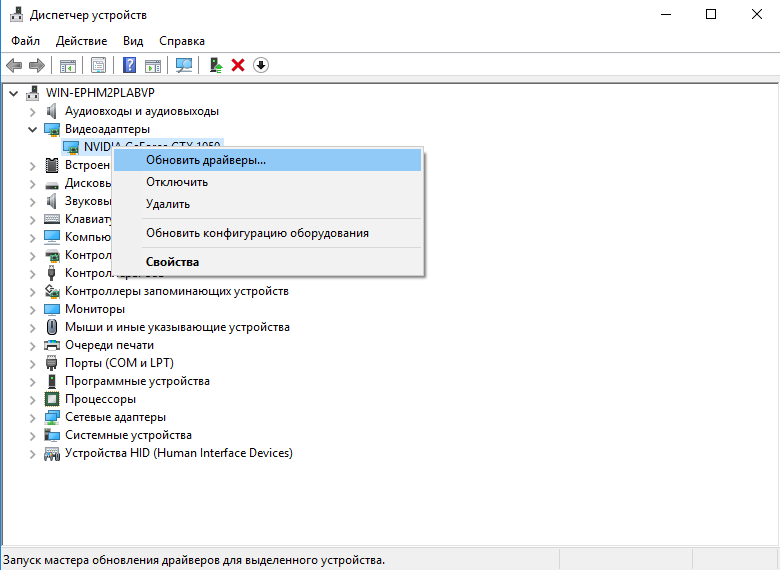Click the Update driver toolbar icon

click(216, 65)
